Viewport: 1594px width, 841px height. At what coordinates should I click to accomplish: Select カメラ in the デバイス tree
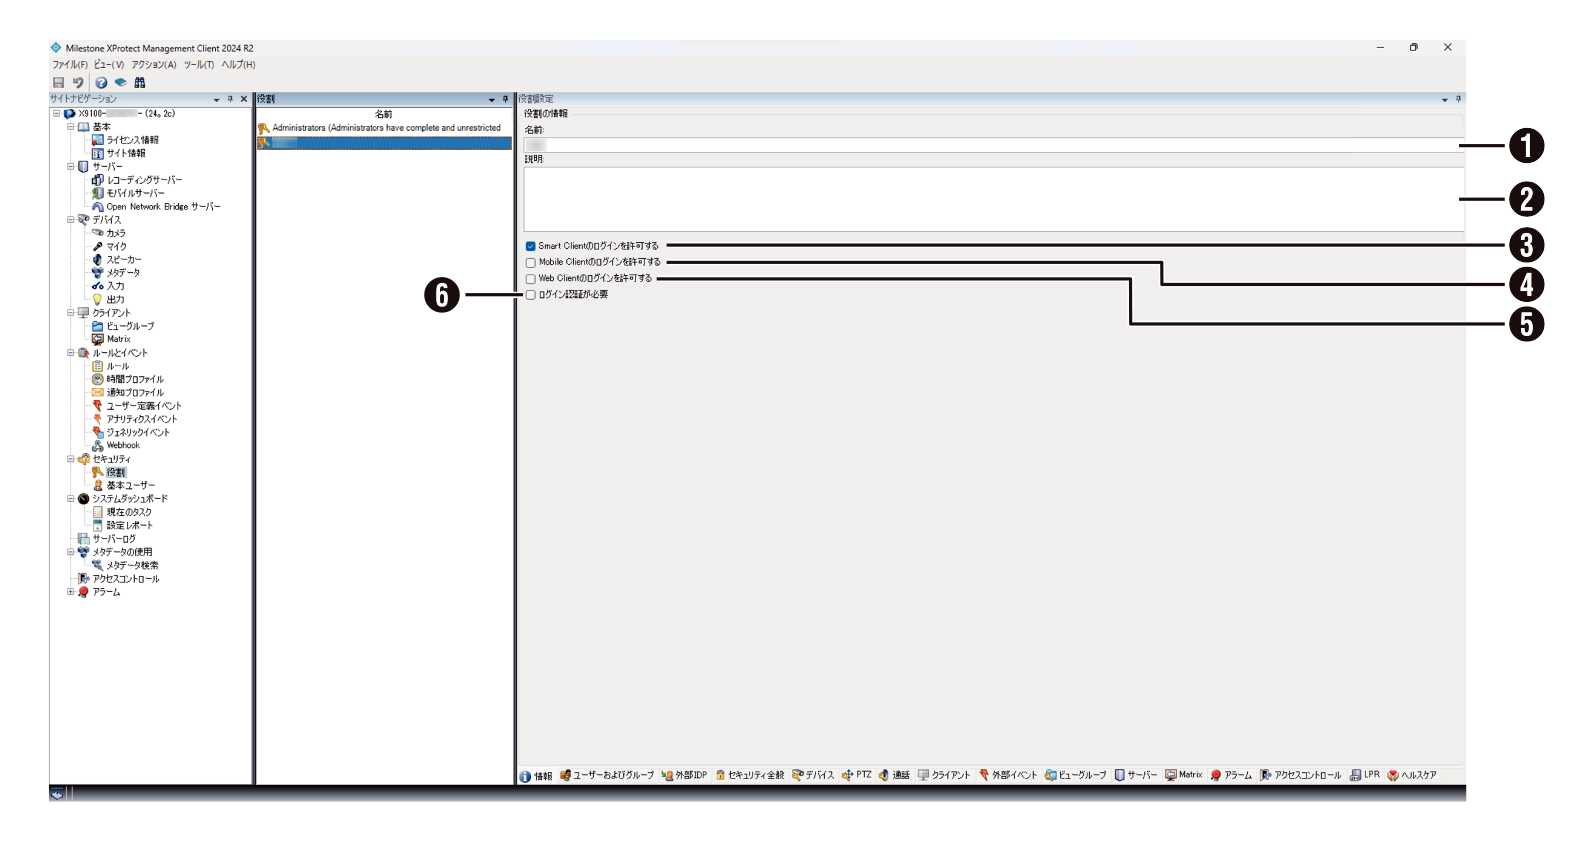116,233
